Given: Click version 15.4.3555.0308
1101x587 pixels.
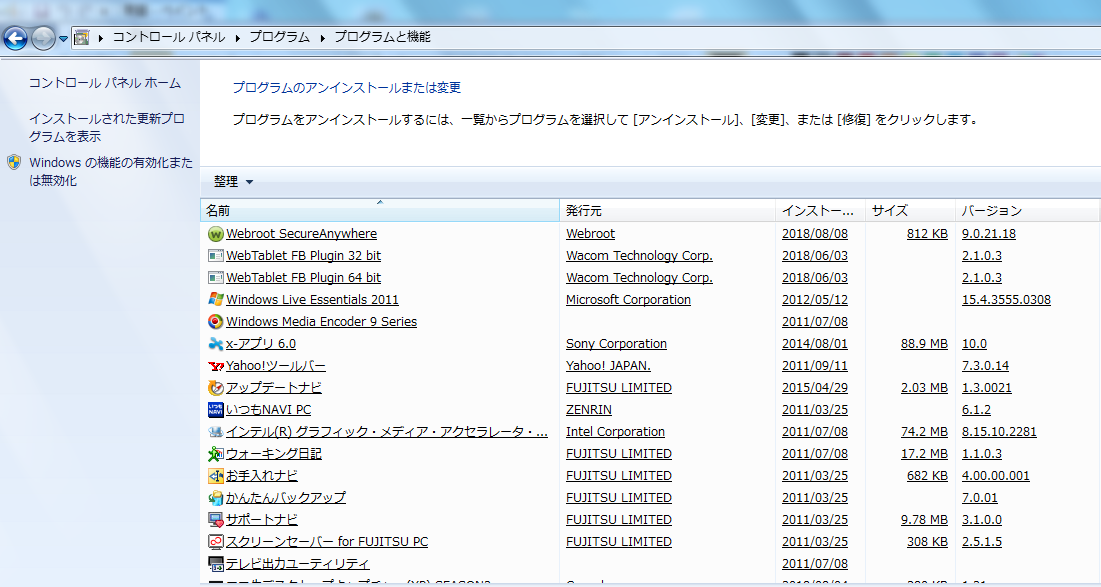Looking at the screenshot, I should pyautogui.click(x=1006, y=300).
